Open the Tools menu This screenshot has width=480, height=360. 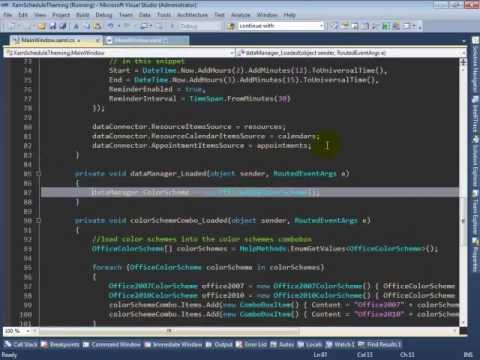(x=164, y=15)
